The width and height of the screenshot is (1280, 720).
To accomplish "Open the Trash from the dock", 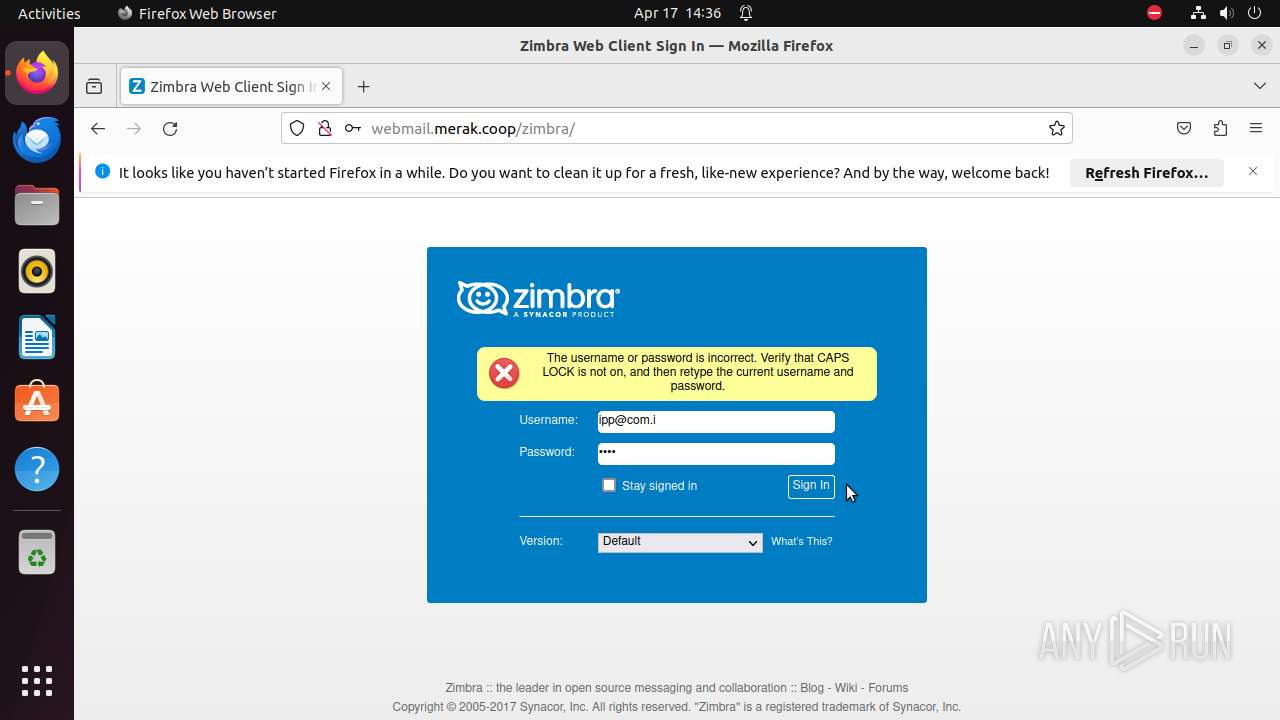I will point(37,553).
